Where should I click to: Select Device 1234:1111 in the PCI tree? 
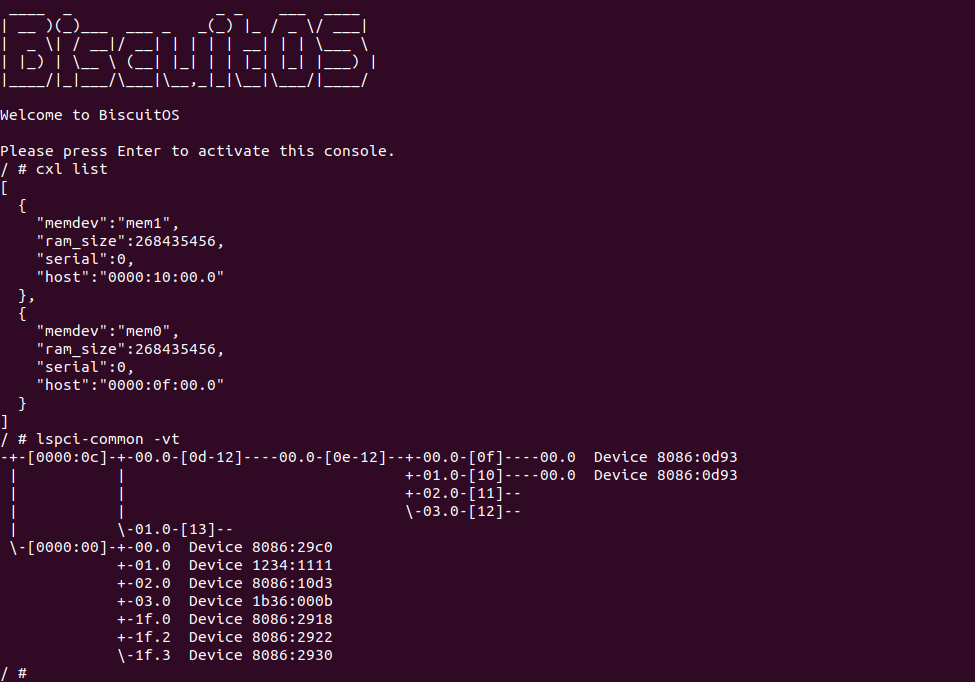pyautogui.click(x=260, y=565)
